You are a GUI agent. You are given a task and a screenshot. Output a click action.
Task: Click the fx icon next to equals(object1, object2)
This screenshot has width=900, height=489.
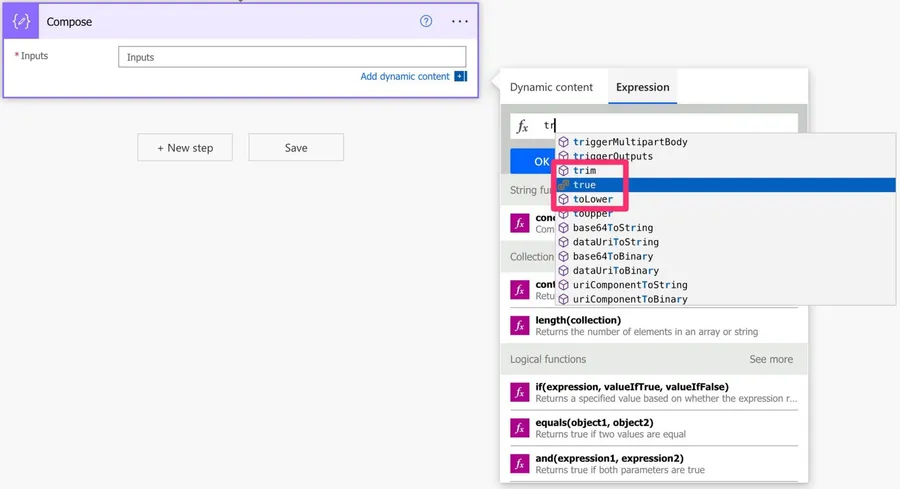[x=519, y=428]
